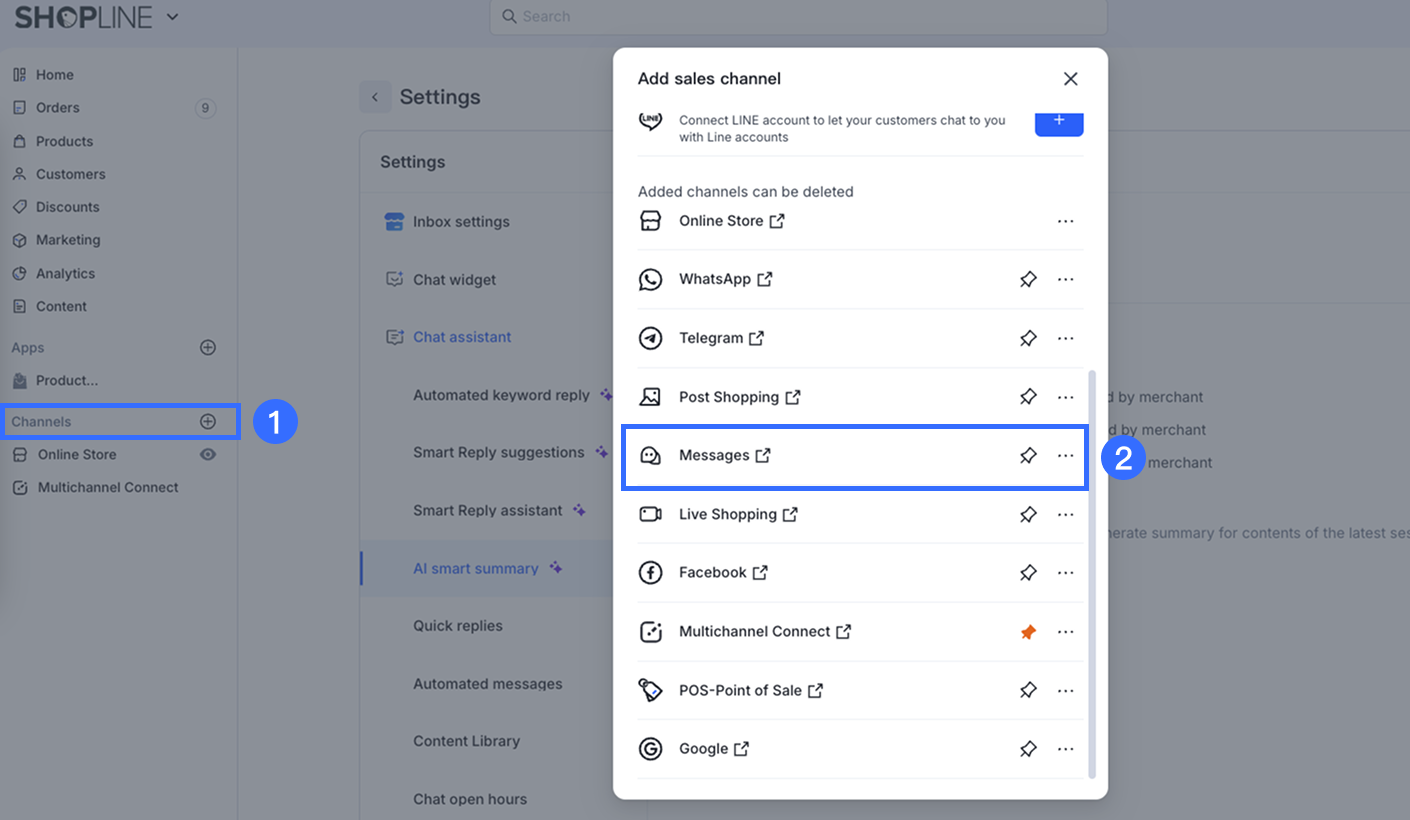Pin the WhatsApp channel
Viewport: 1410px width, 820px height.
pyautogui.click(x=1028, y=280)
